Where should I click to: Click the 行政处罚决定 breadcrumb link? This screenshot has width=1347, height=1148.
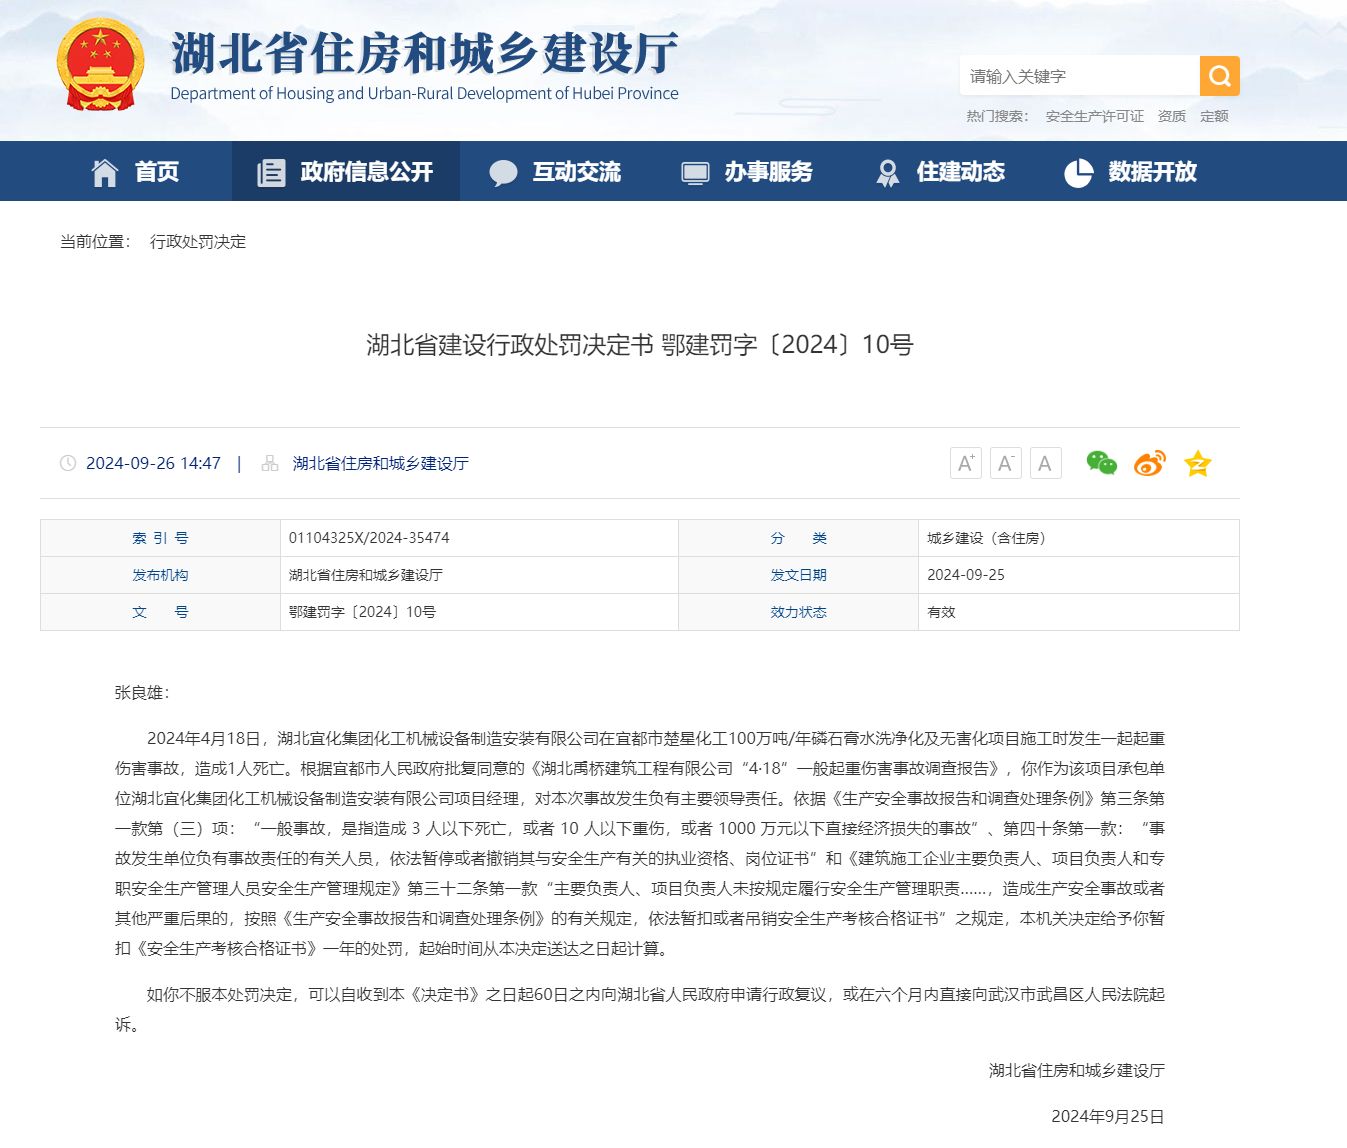(198, 242)
